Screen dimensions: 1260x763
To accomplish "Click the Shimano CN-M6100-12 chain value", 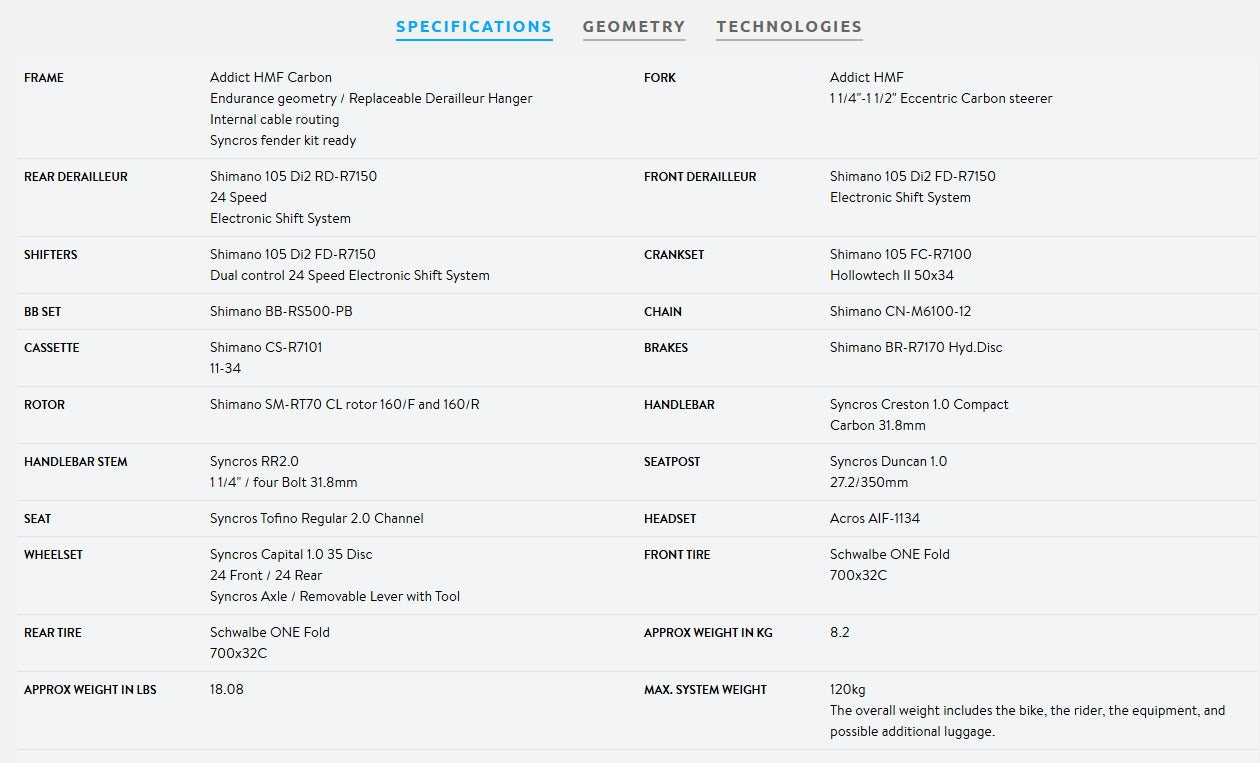I will (x=900, y=311).
